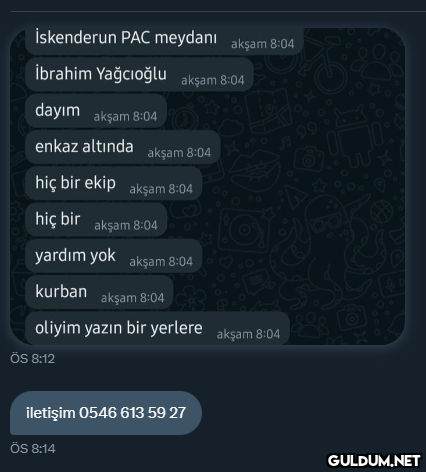Click the 'iletişim 0546 613 59 27' bubble
Image resolution: width=426 pixels, height=472 pixels.
(106, 413)
